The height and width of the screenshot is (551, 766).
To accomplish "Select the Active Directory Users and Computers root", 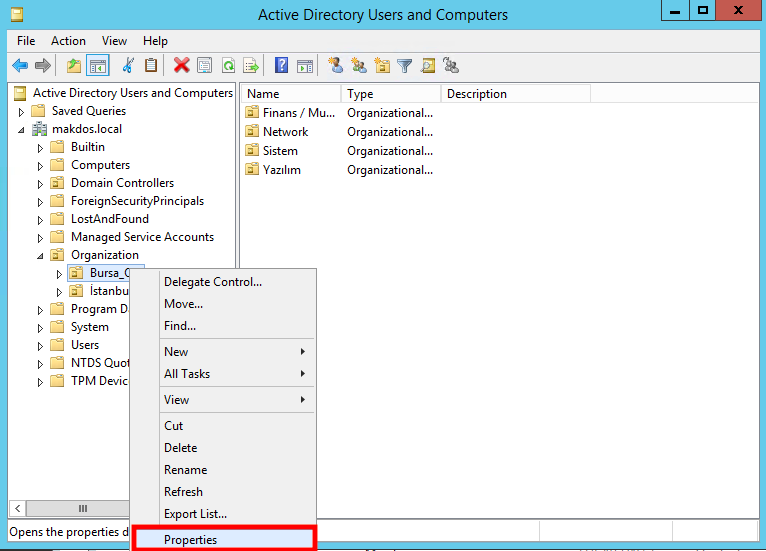I will point(132,93).
